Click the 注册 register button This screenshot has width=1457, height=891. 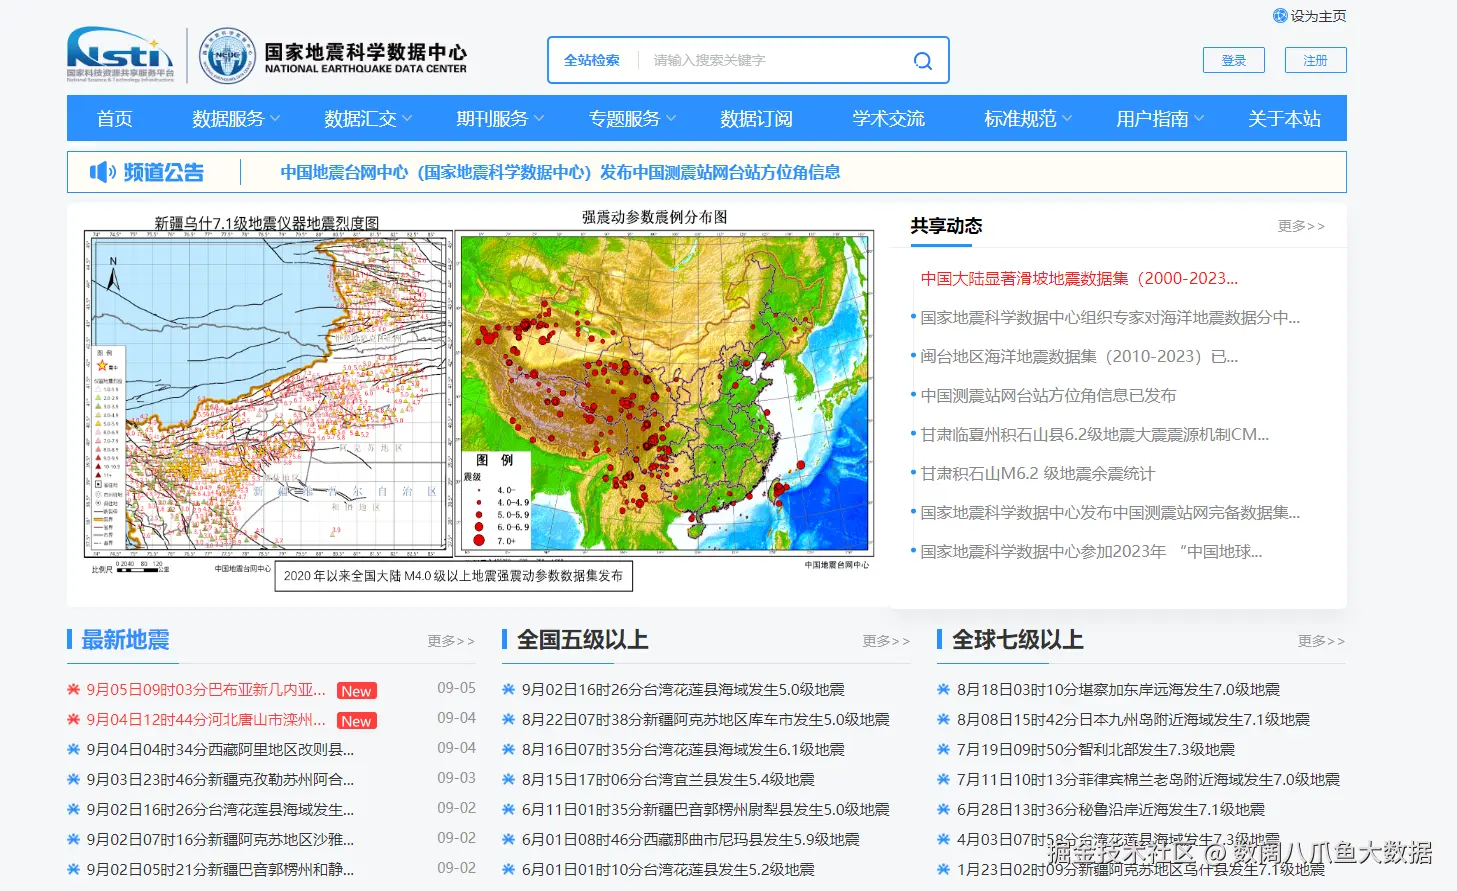pos(1316,60)
